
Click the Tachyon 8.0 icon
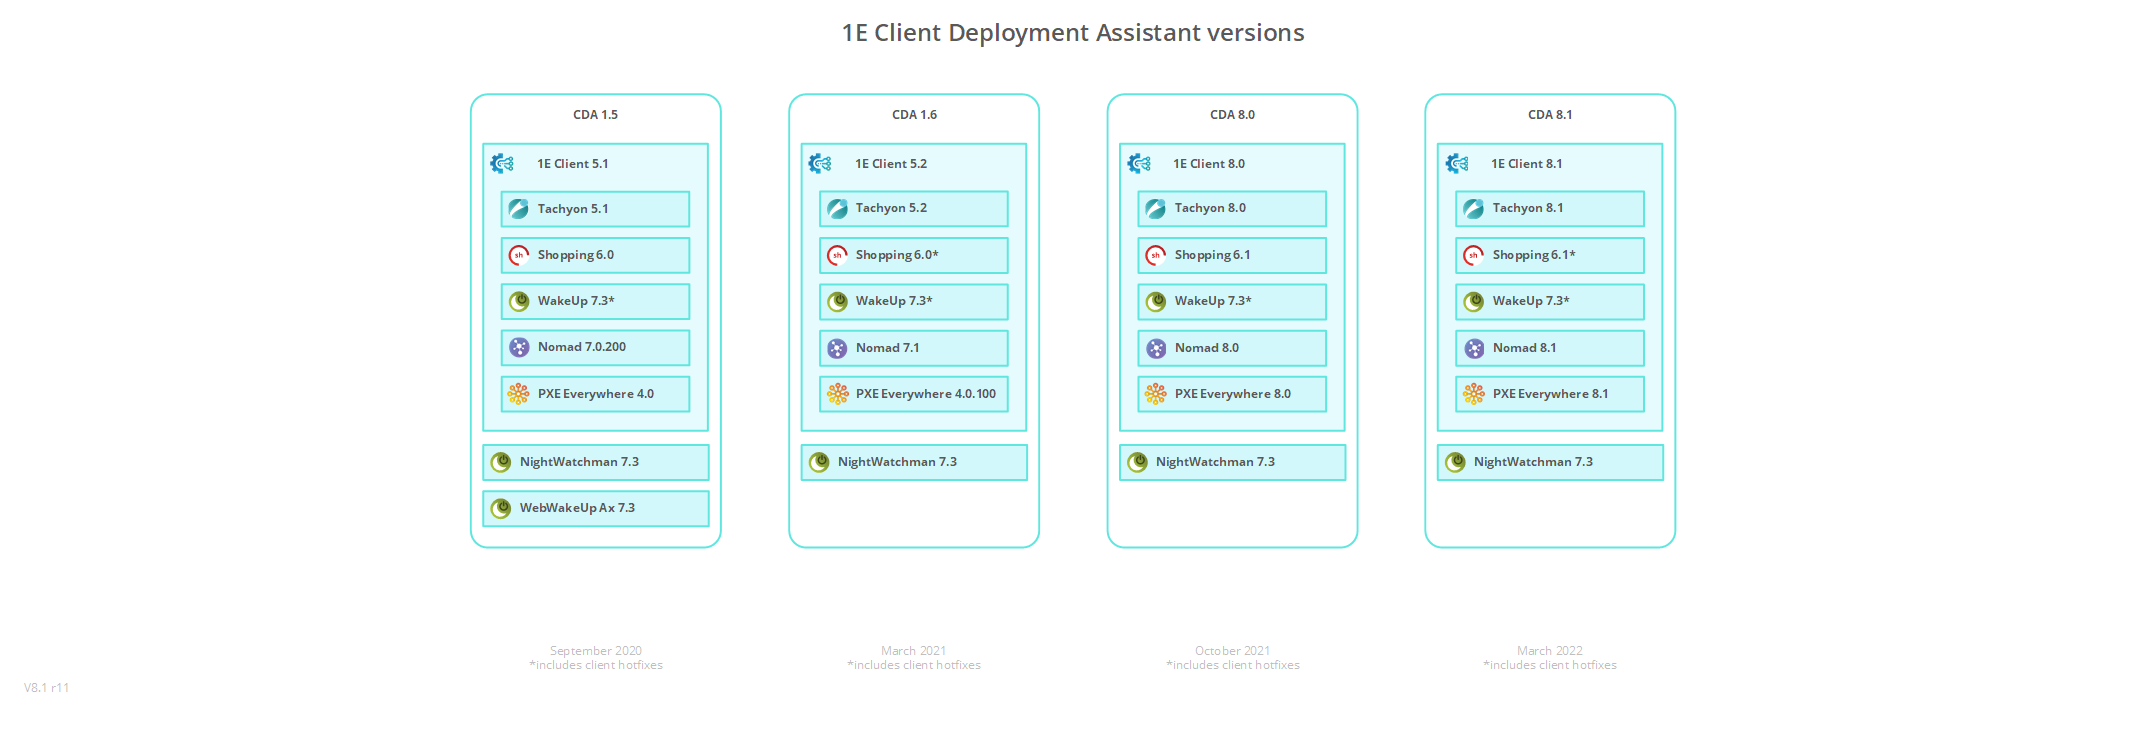click(x=1156, y=208)
